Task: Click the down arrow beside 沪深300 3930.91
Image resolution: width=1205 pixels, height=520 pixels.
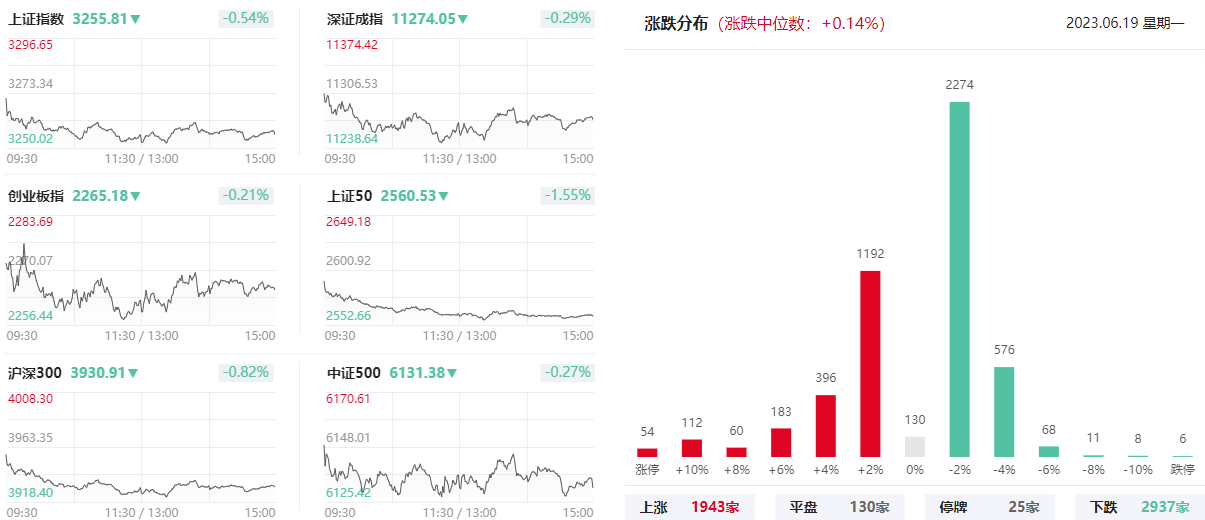Action: (133, 373)
